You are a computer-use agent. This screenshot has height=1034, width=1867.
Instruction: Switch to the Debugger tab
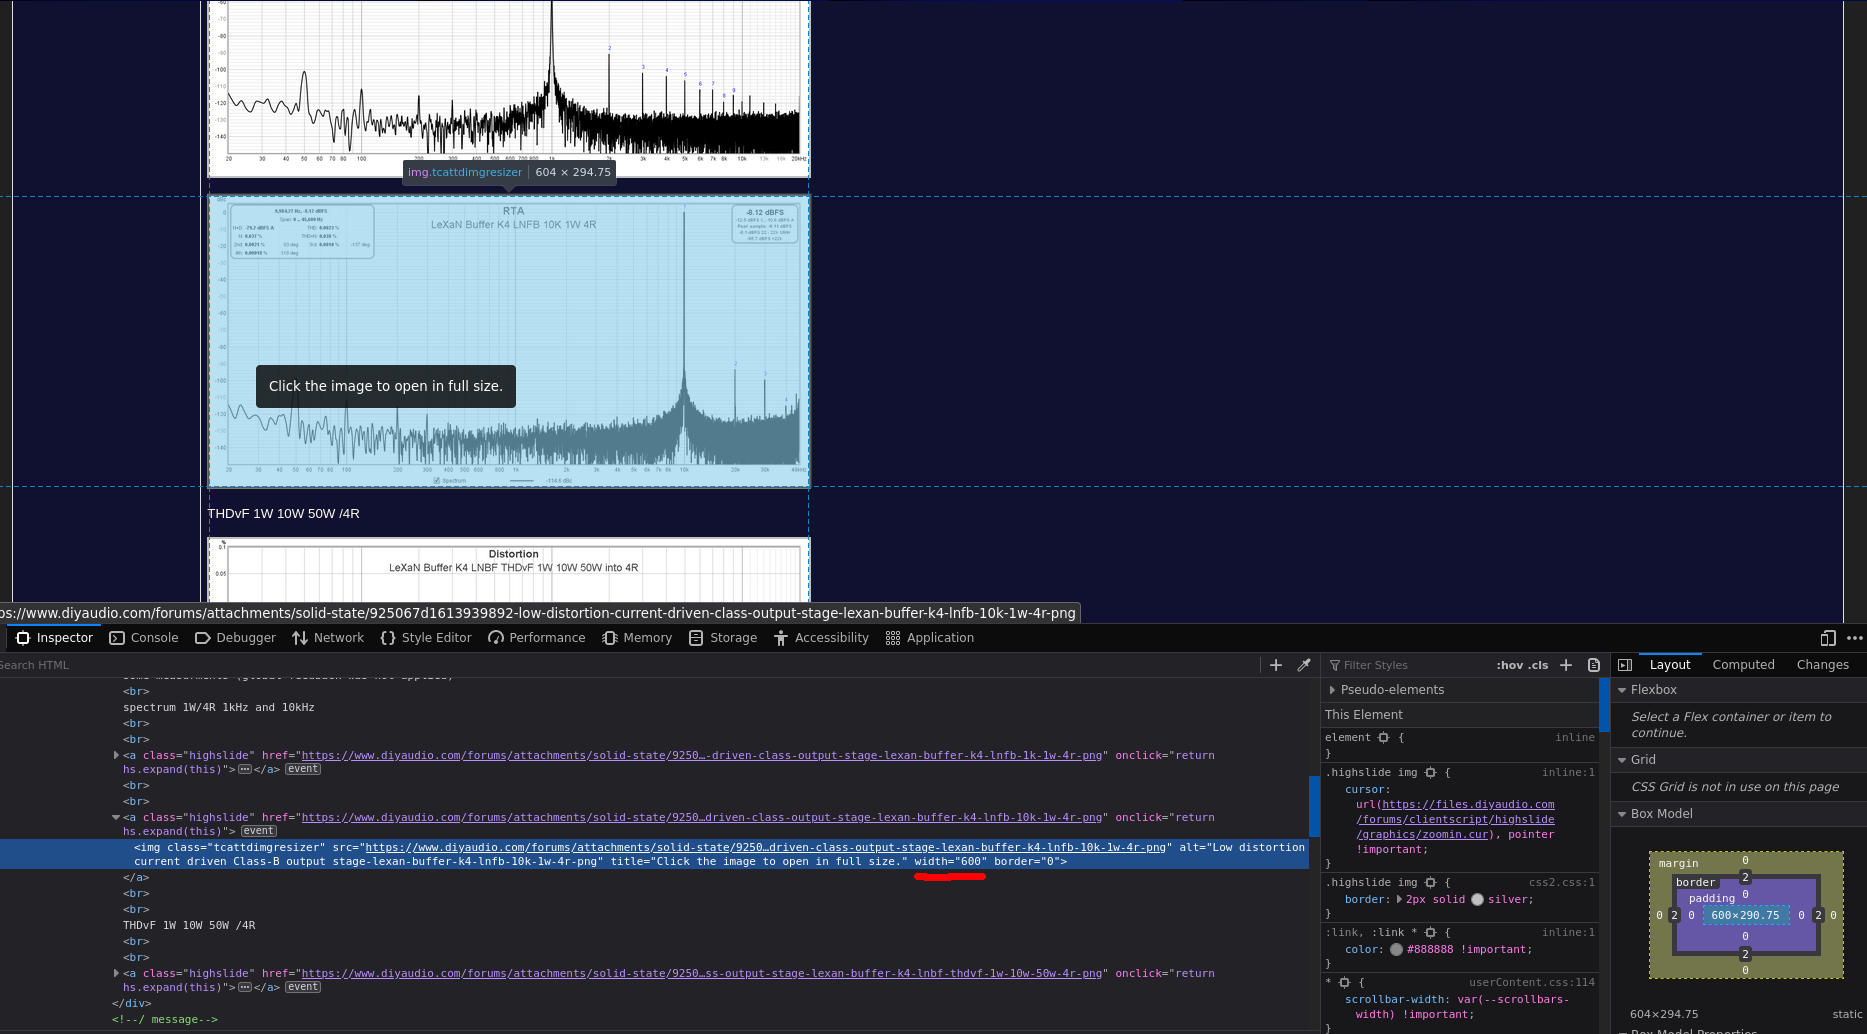point(235,638)
